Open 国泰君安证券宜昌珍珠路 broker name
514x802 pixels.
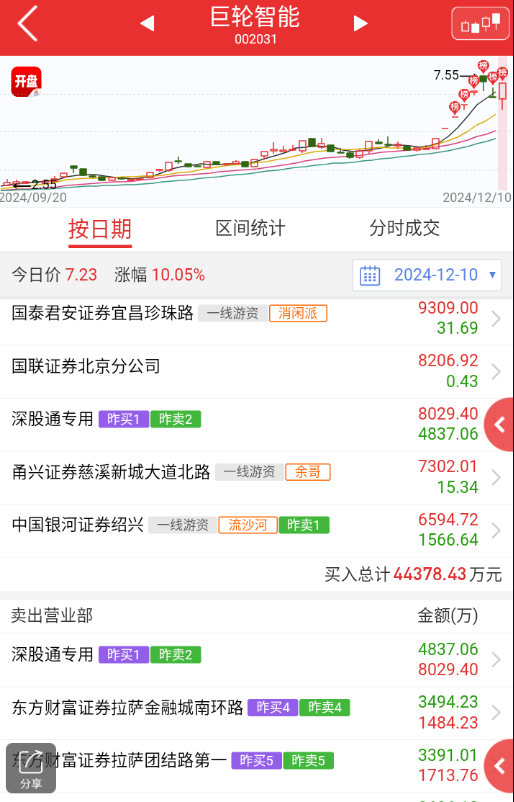(102, 313)
